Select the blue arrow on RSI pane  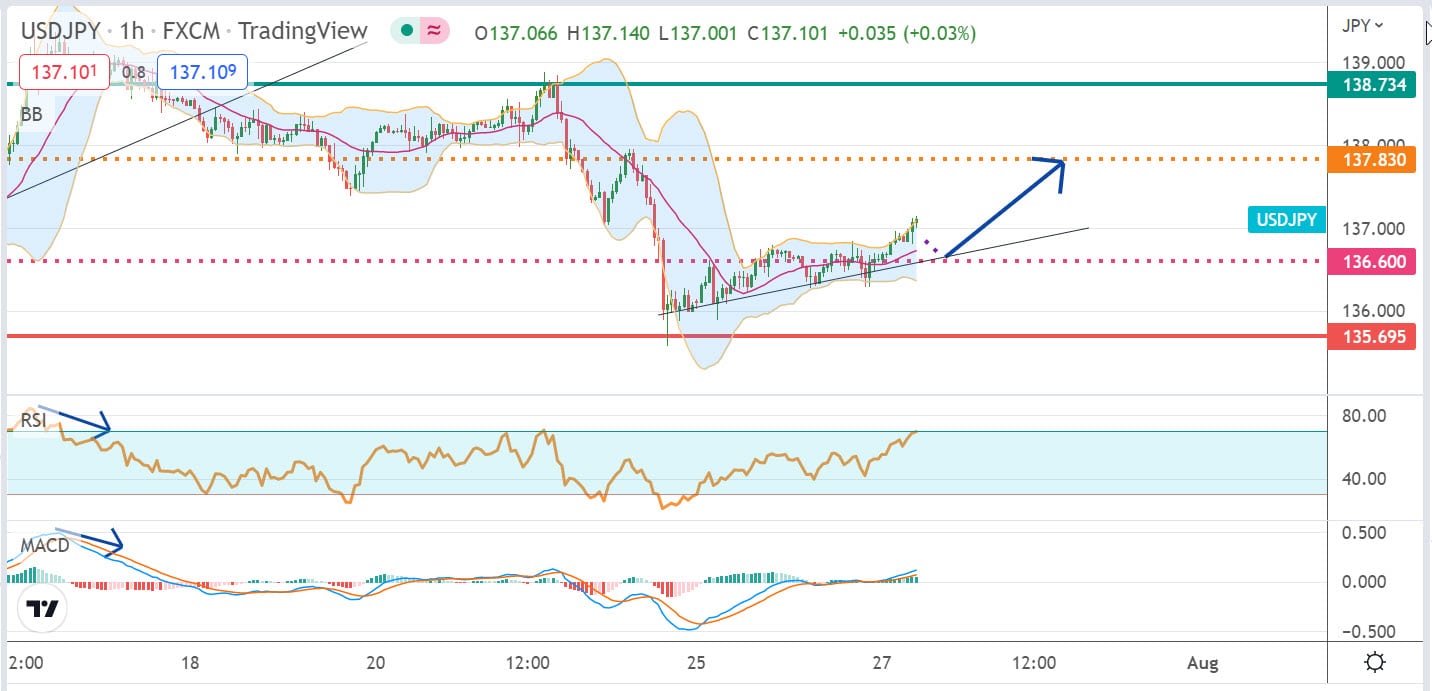84,423
